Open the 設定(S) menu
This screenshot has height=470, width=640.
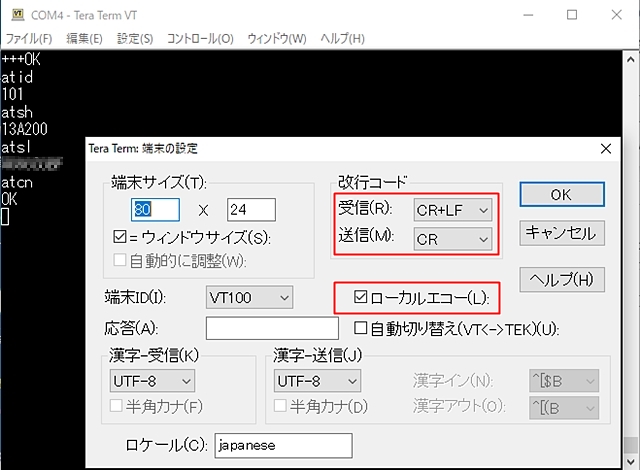click(x=135, y=38)
